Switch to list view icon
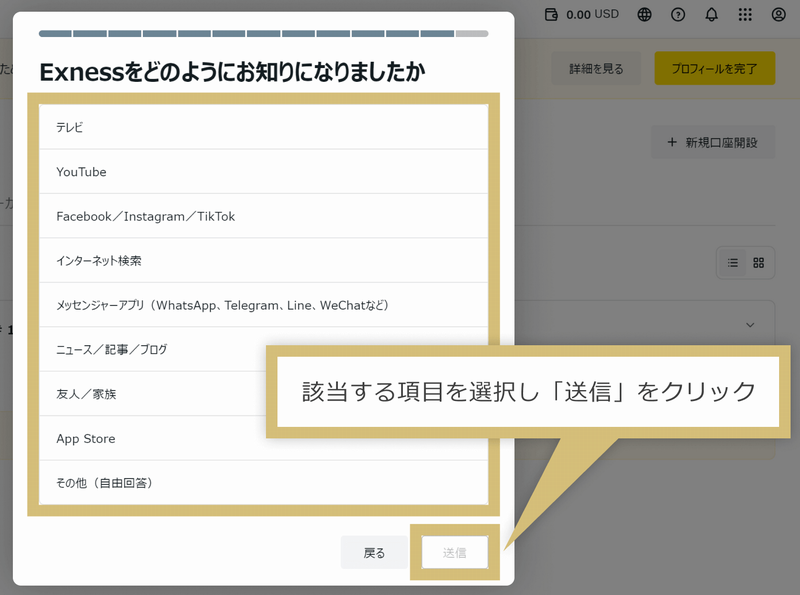The width and height of the screenshot is (800, 595). click(733, 263)
